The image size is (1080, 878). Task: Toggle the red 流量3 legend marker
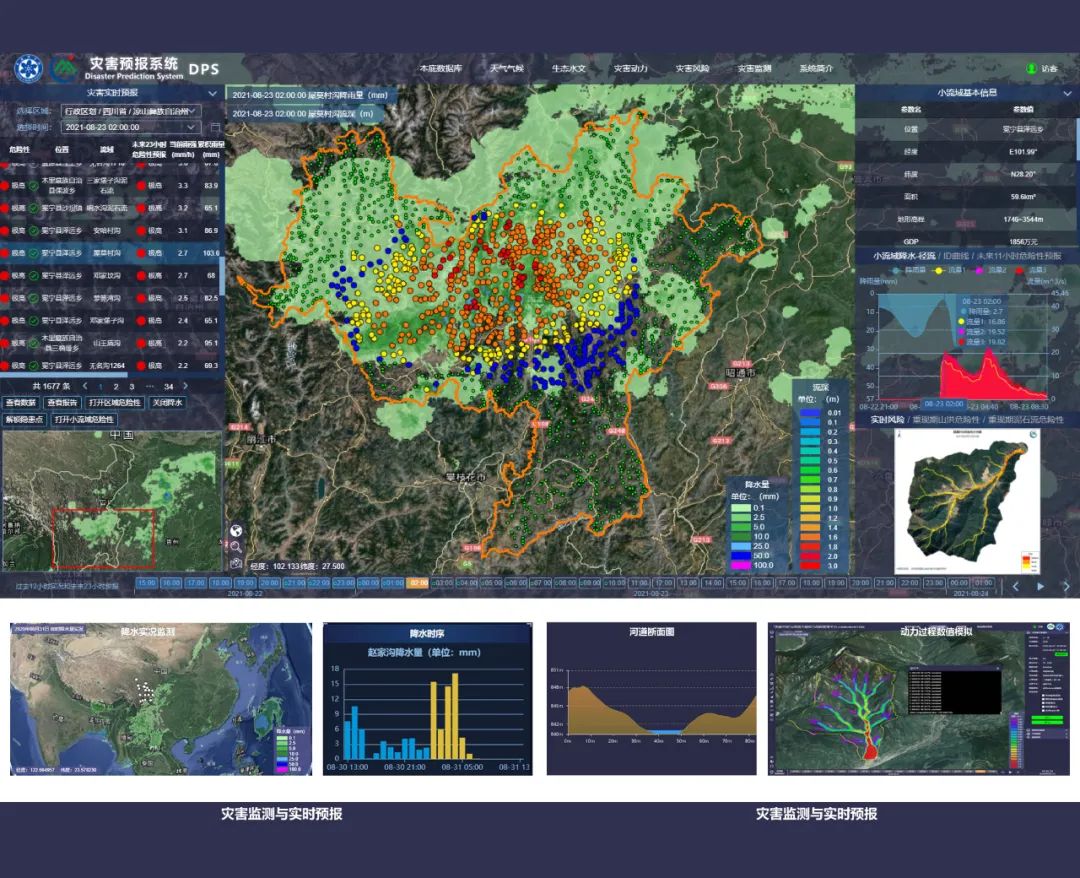point(1019,271)
